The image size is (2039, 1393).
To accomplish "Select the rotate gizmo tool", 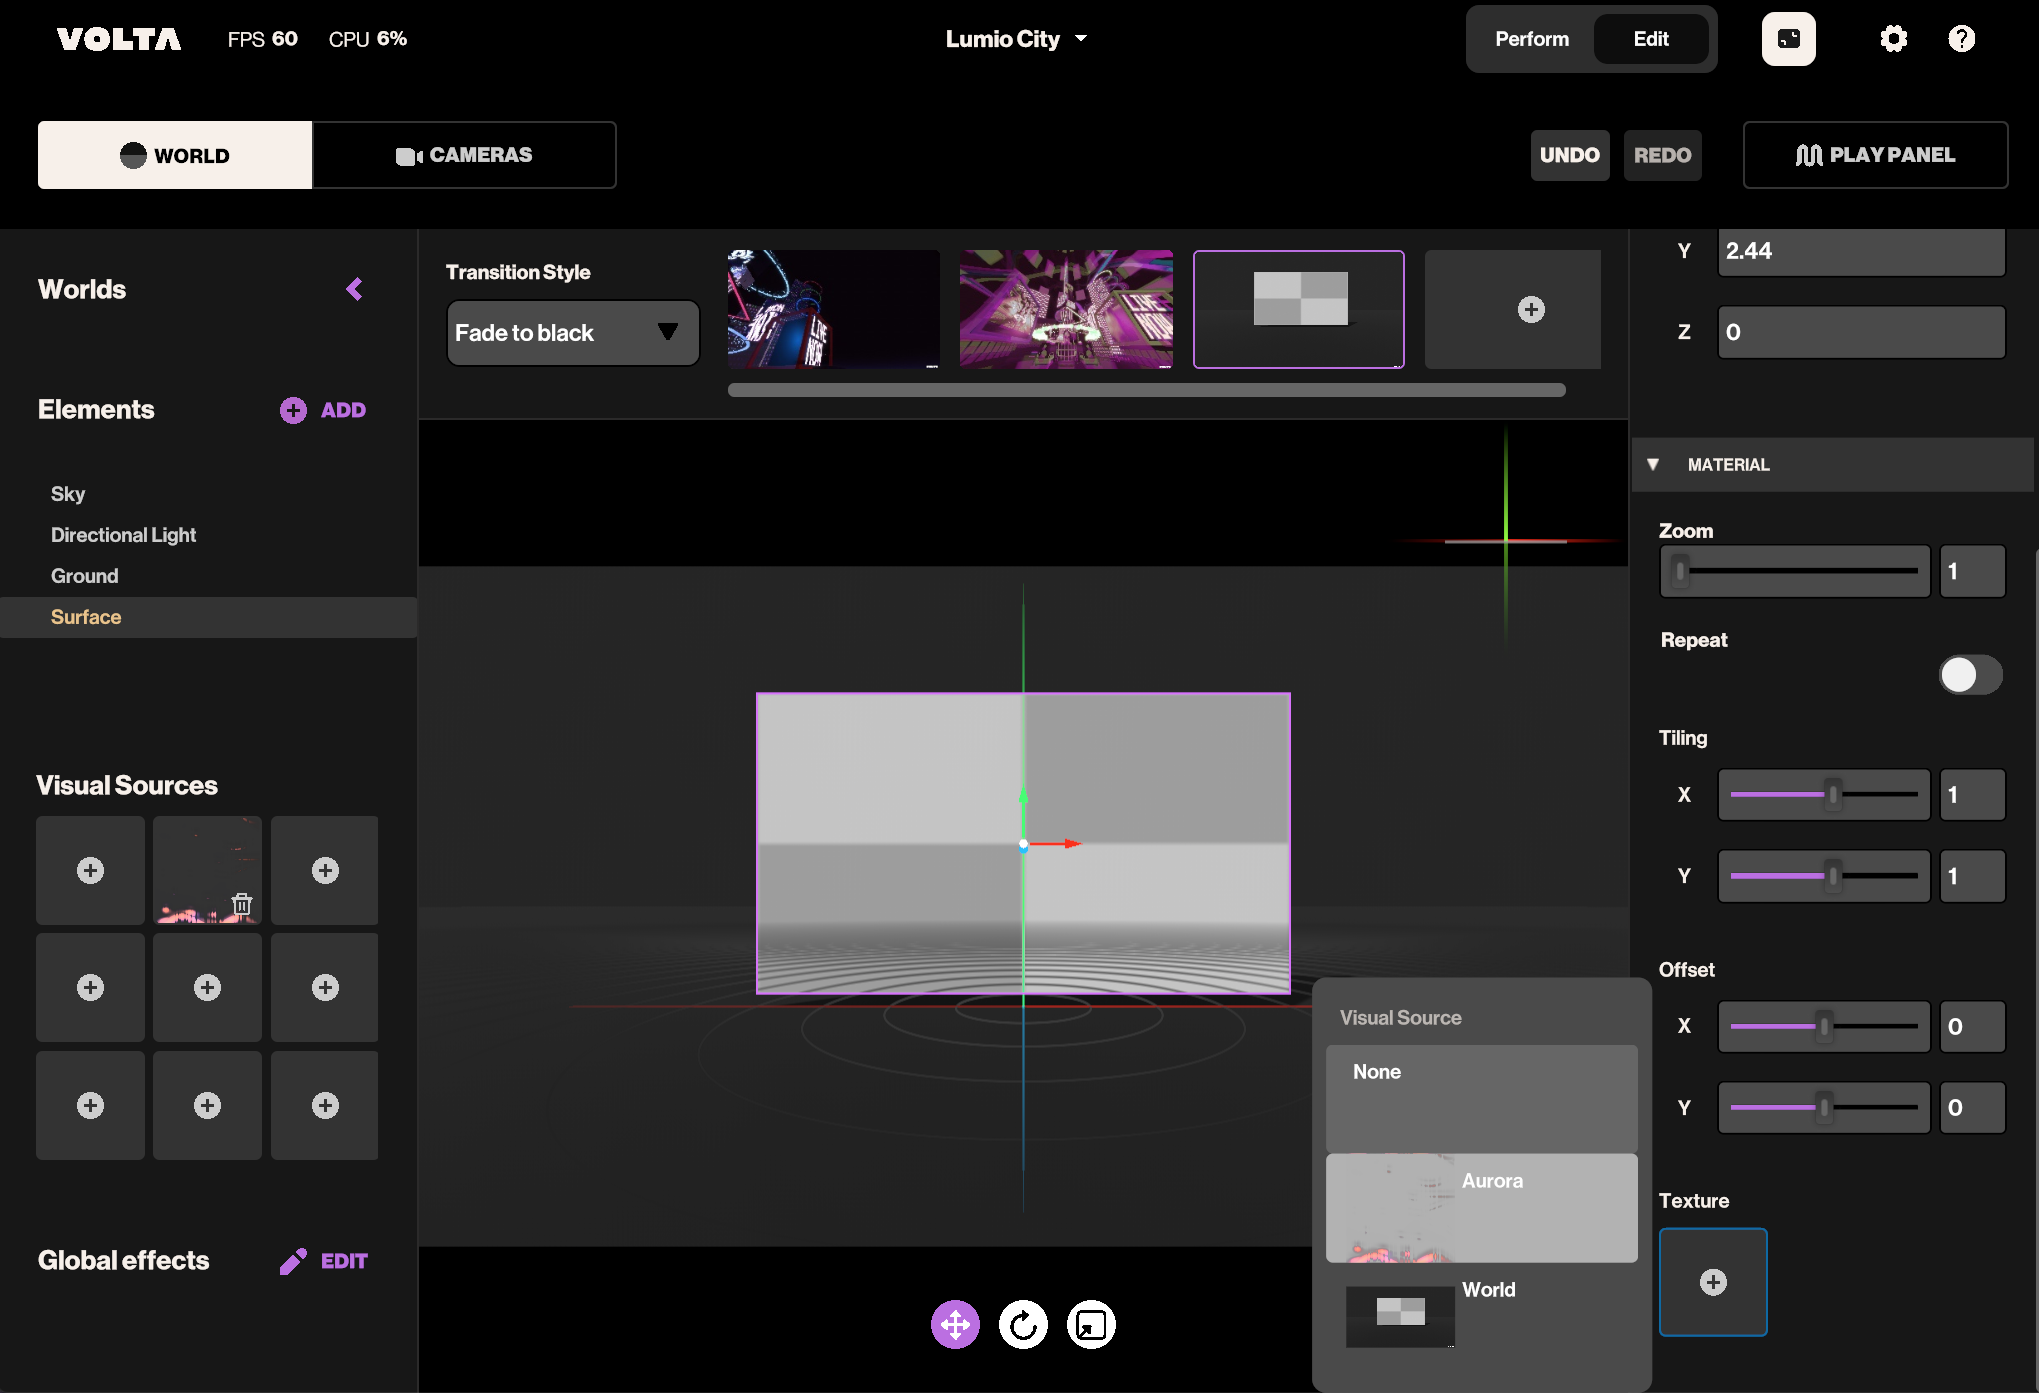I will [1023, 1325].
